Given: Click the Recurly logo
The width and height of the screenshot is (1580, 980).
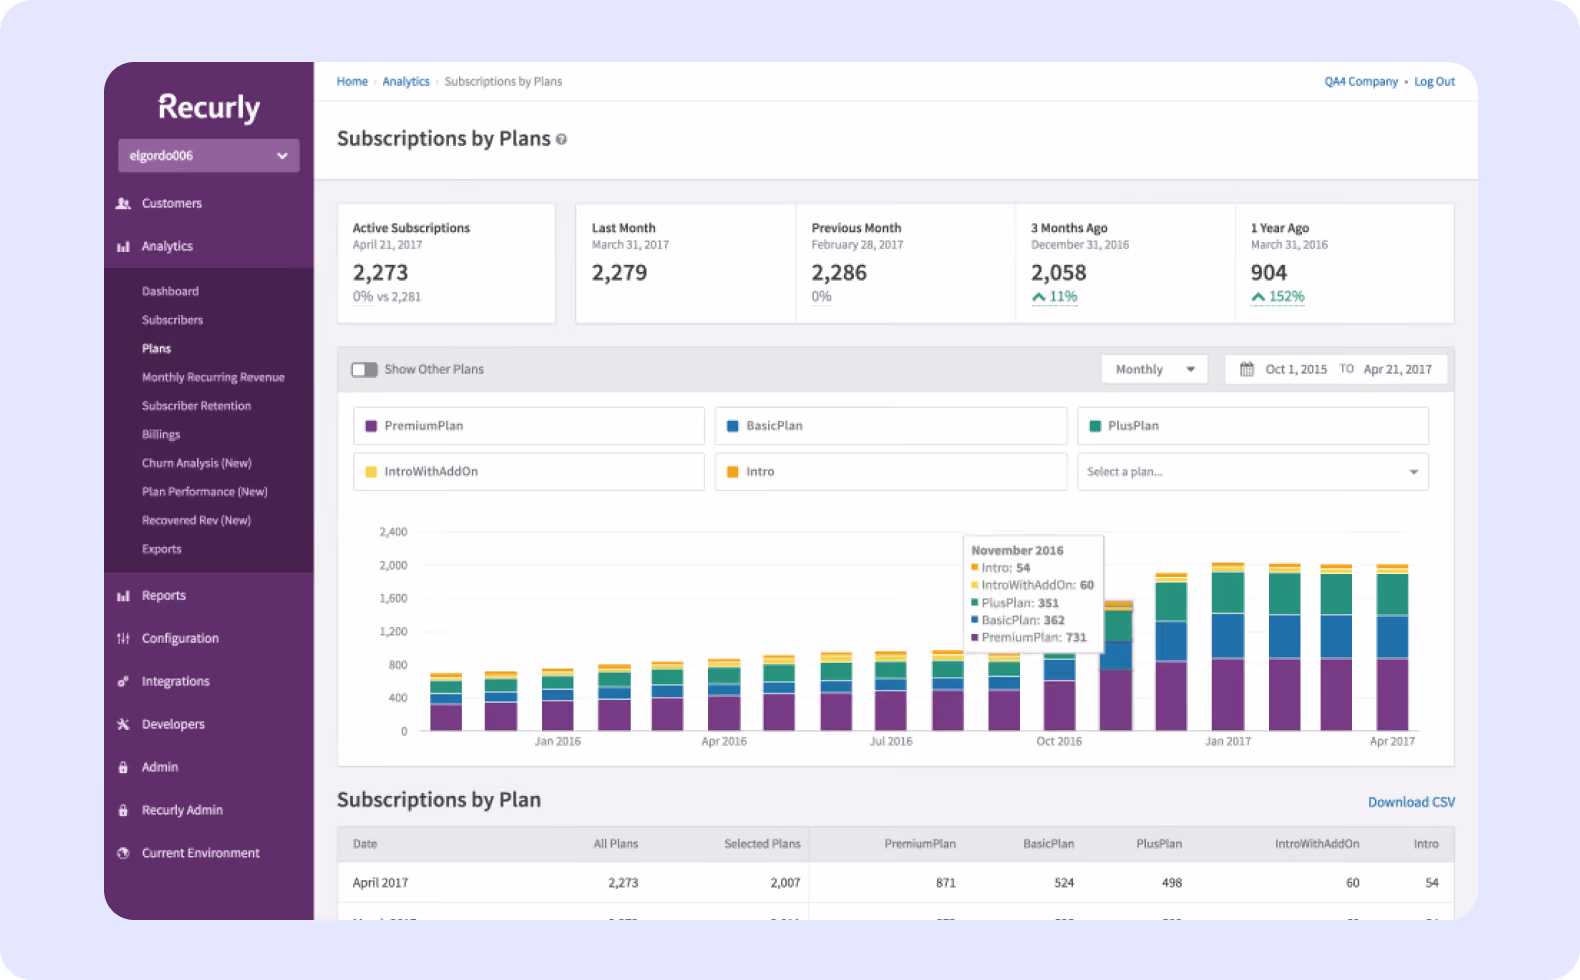Looking at the screenshot, I should click(x=209, y=107).
